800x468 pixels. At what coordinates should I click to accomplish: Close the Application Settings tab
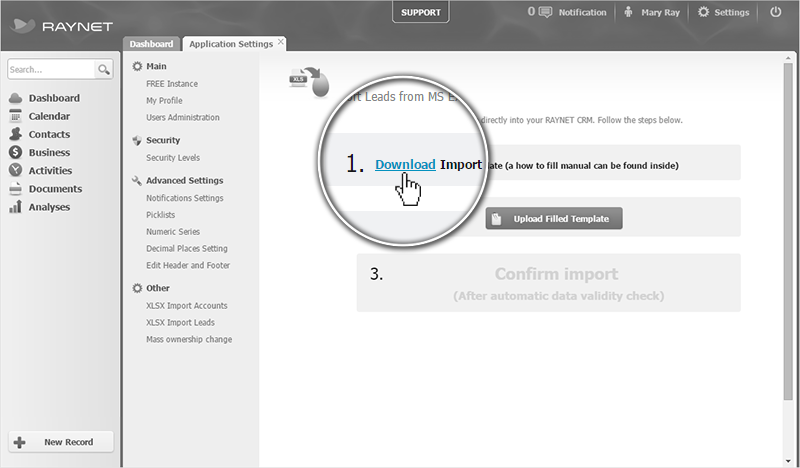pos(281,42)
